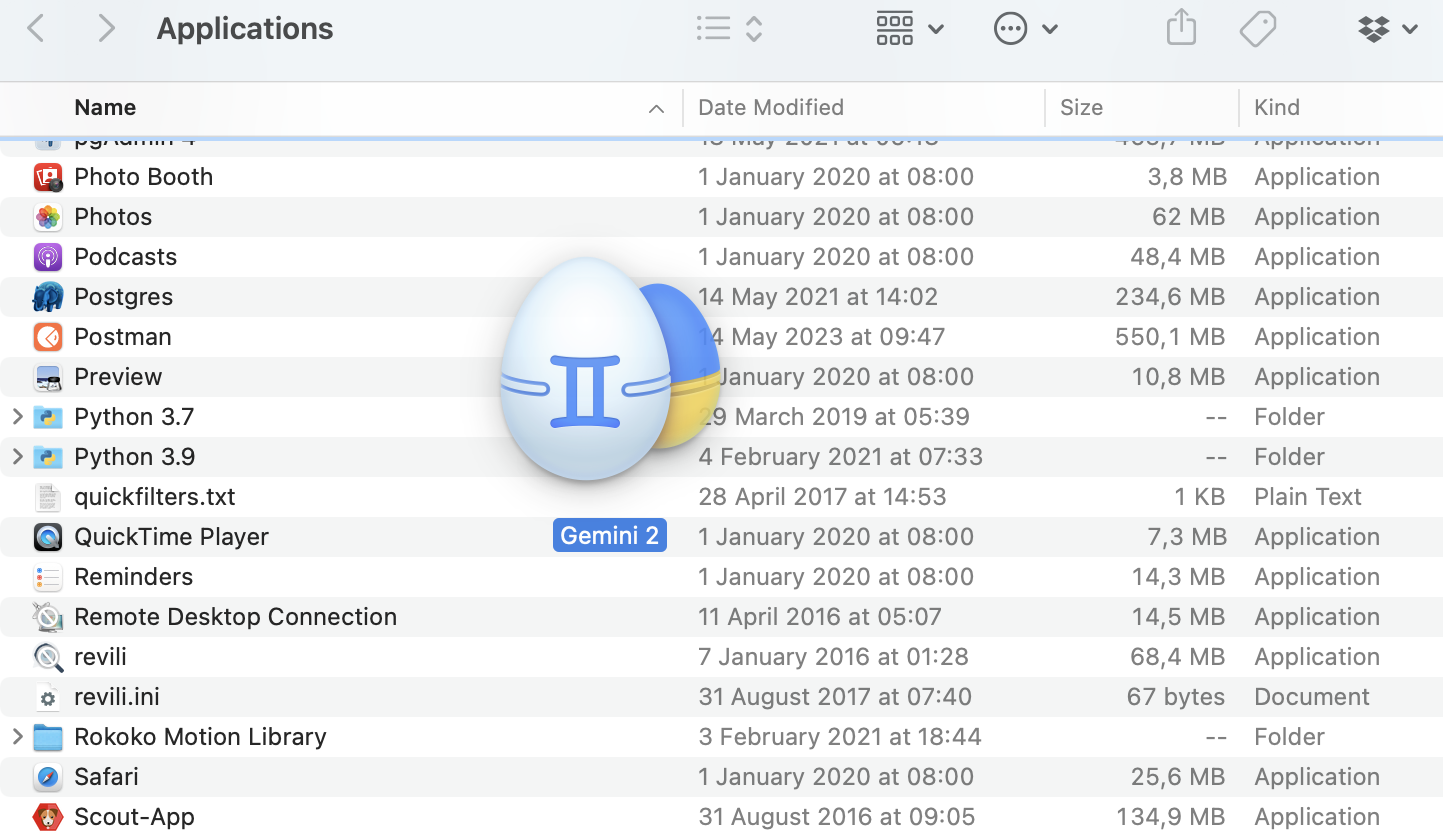Select the revili.ini file name

point(117,697)
